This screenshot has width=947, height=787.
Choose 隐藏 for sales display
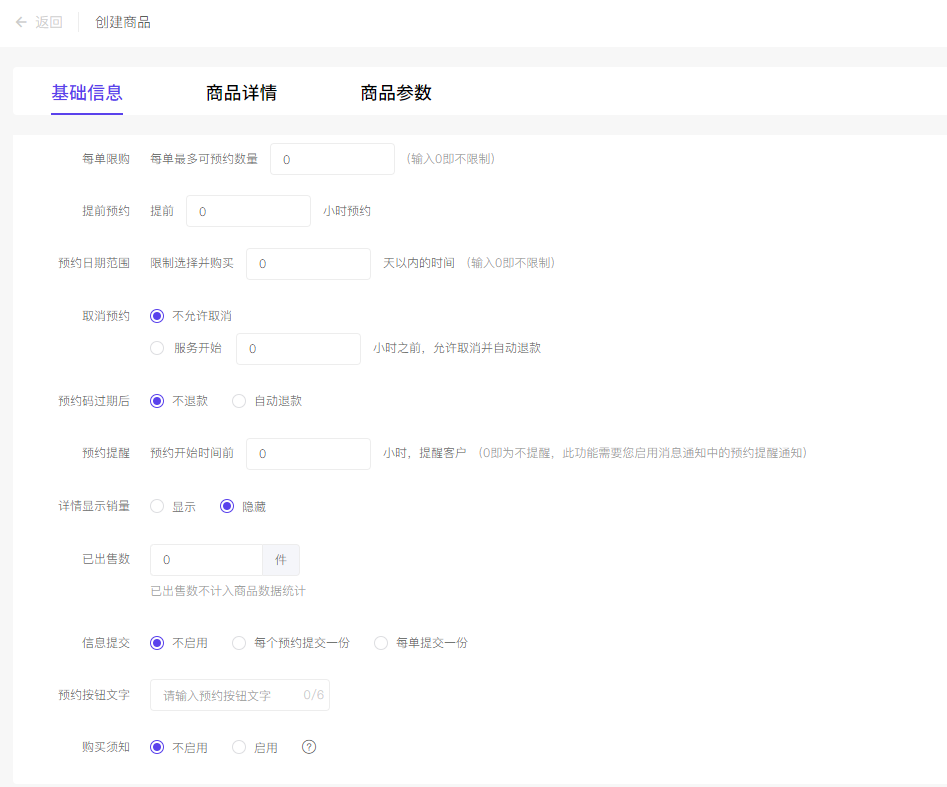click(x=227, y=507)
